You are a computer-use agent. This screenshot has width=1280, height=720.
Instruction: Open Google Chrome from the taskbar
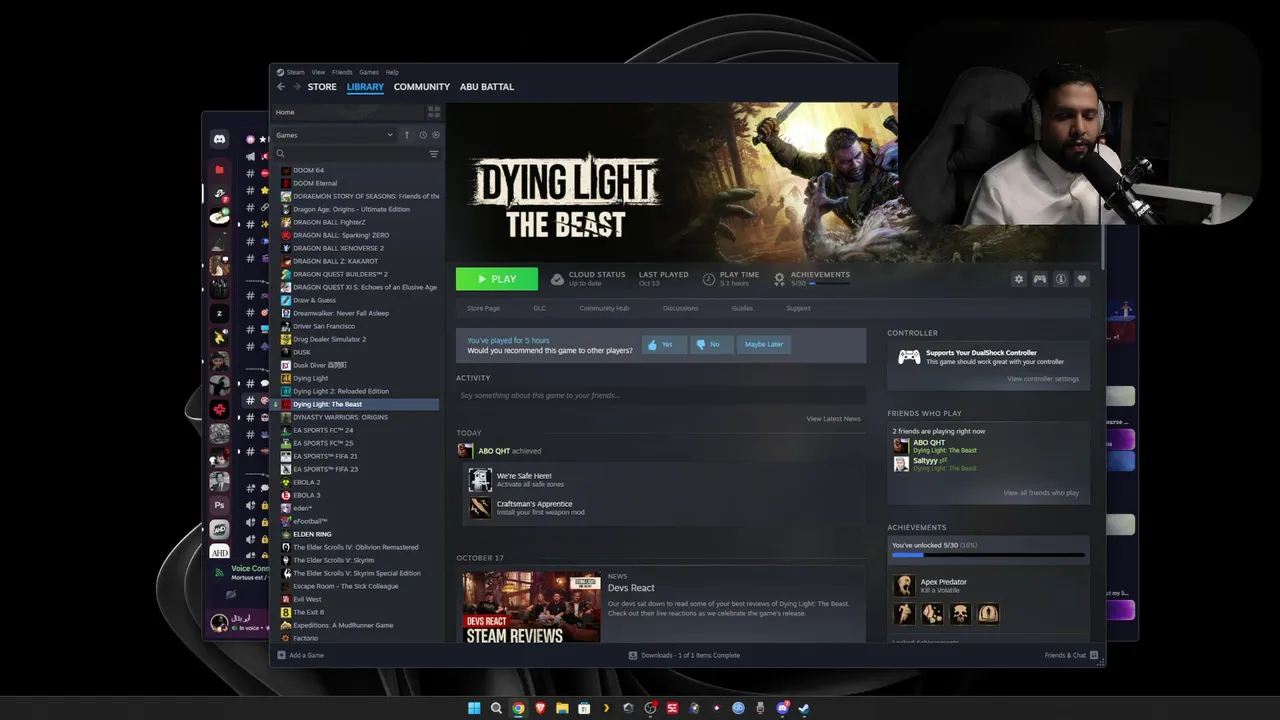pos(518,708)
